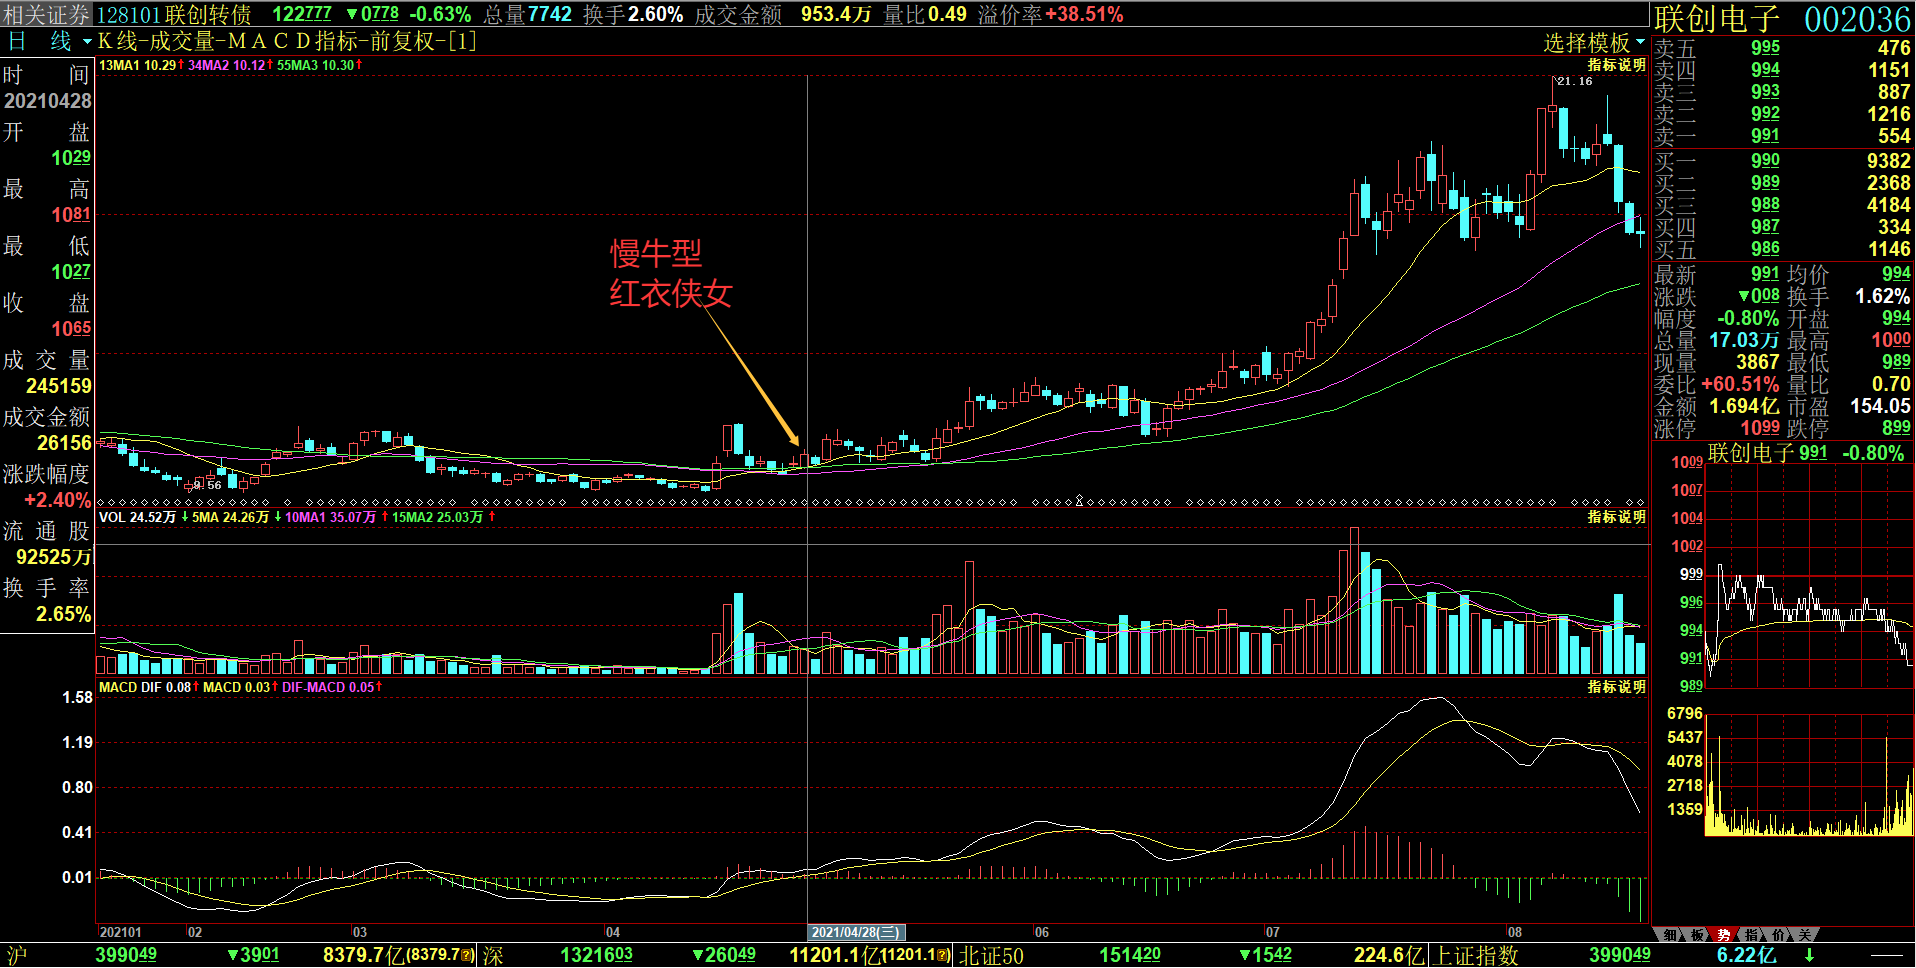The height and width of the screenshot is (968, 1916).
Task: Select the 买一 bid row at 990
Action: (1782, 161)
